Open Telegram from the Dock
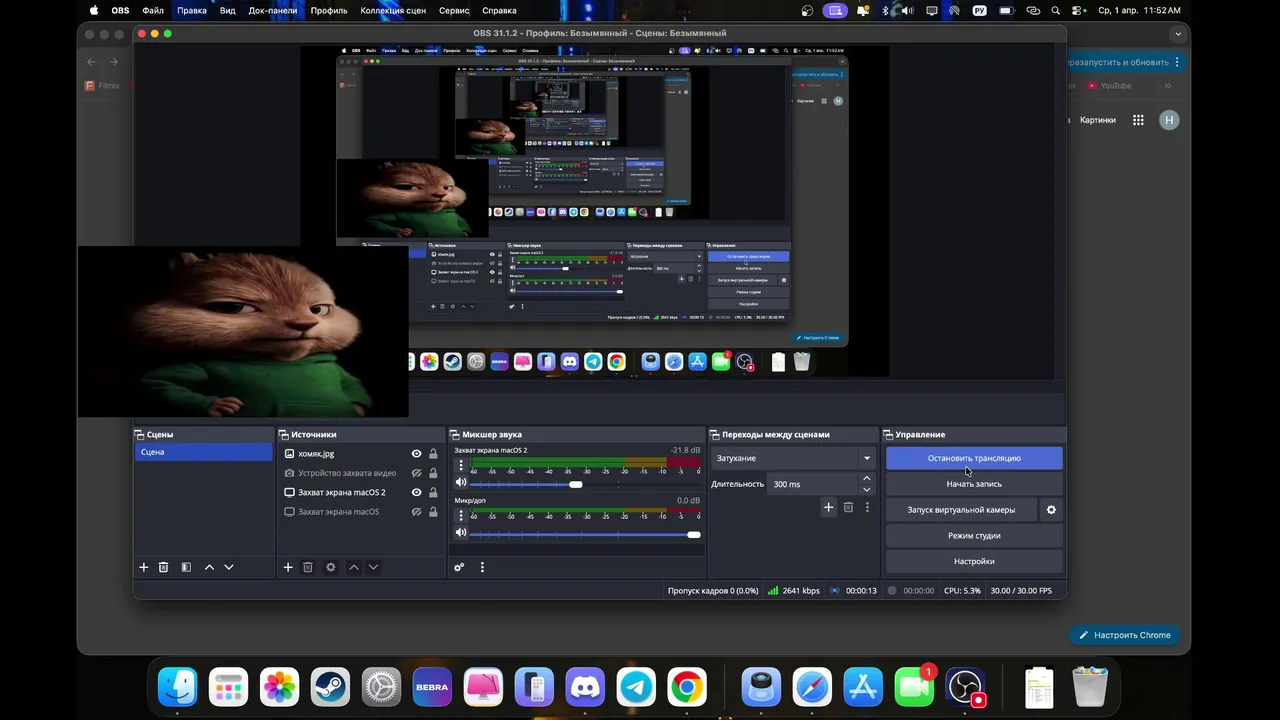Image resolution: width=1280 pixels, height=720 pixels. click(636, 687)
